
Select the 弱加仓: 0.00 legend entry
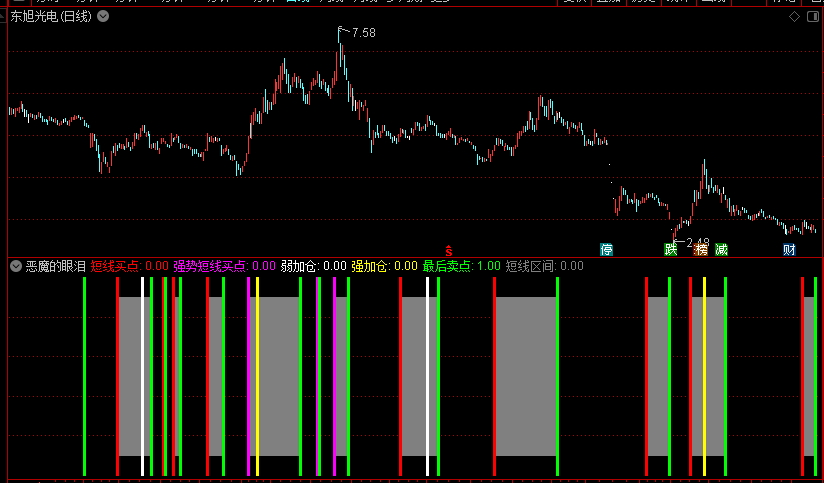313,266
